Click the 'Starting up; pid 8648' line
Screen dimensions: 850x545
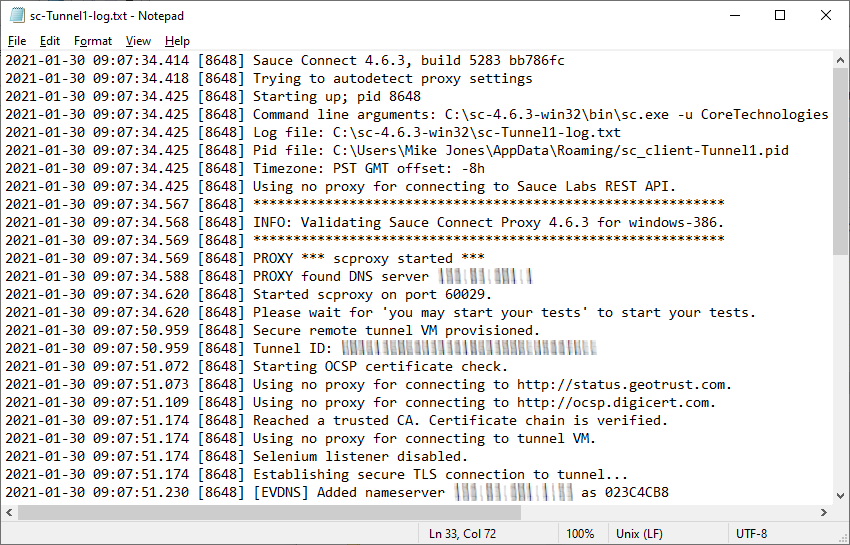coord(213,96)
